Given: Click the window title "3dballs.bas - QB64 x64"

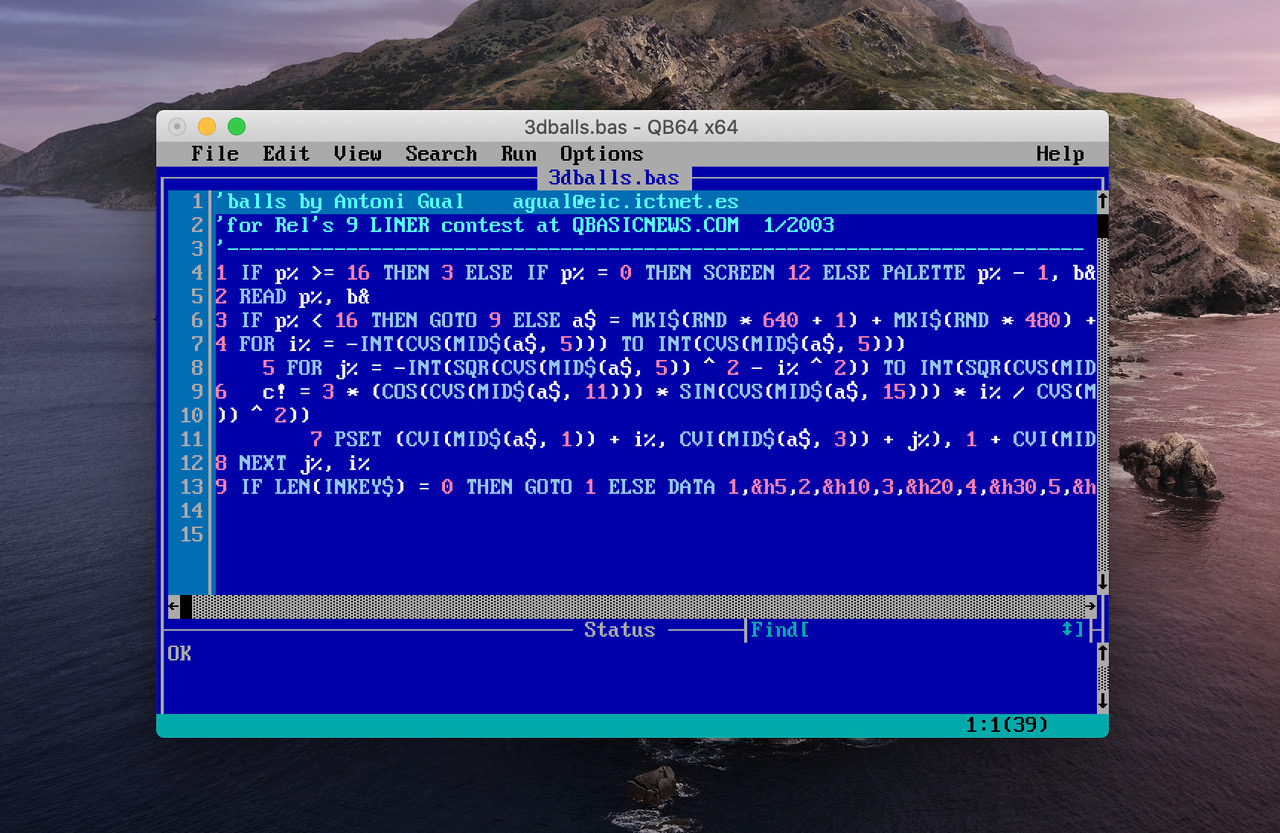Looking at the screenshot, I should tap(631, 127).
